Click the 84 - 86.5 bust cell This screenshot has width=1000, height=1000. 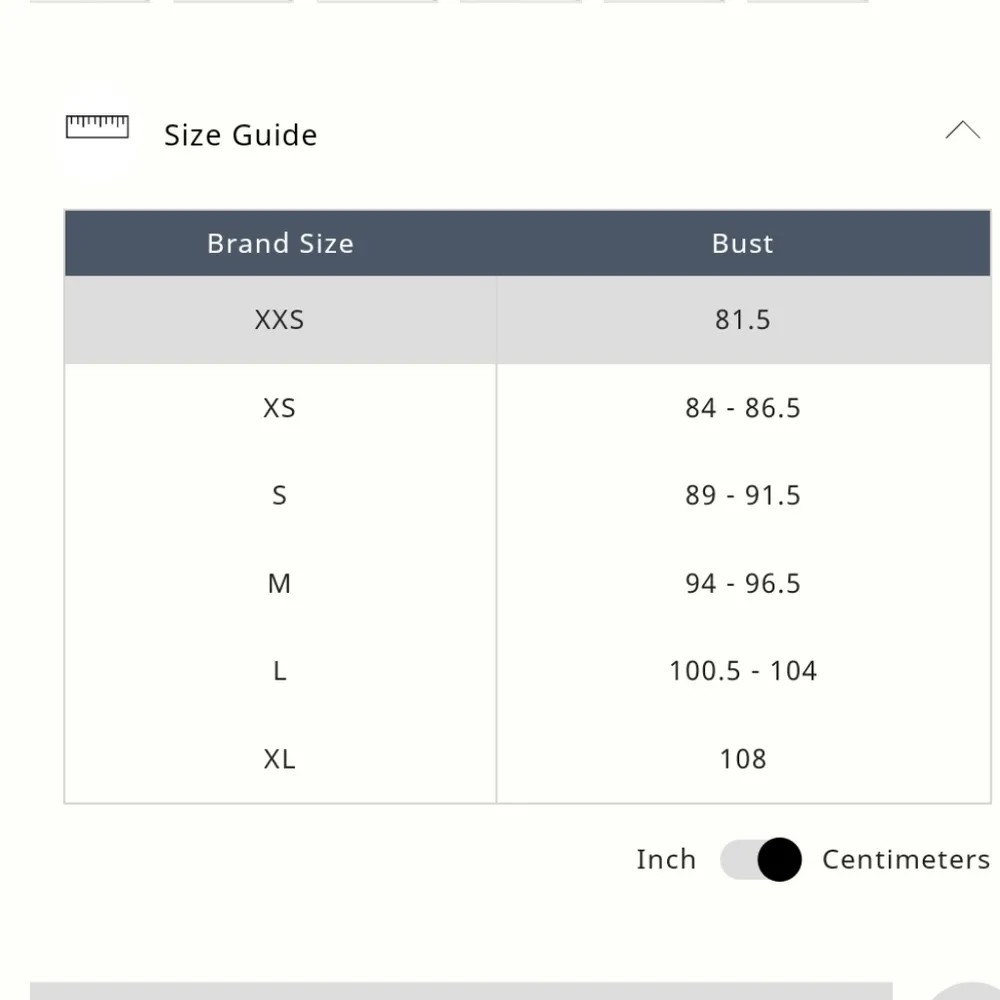[743, 408]
